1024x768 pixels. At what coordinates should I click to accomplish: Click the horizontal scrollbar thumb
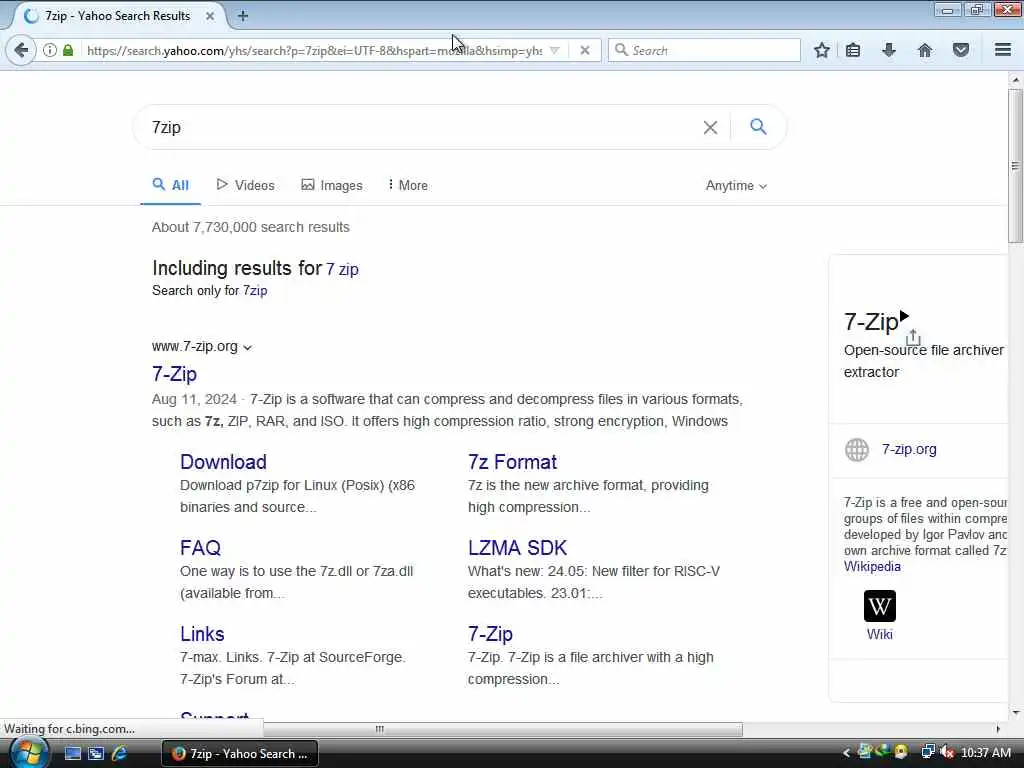503,729
